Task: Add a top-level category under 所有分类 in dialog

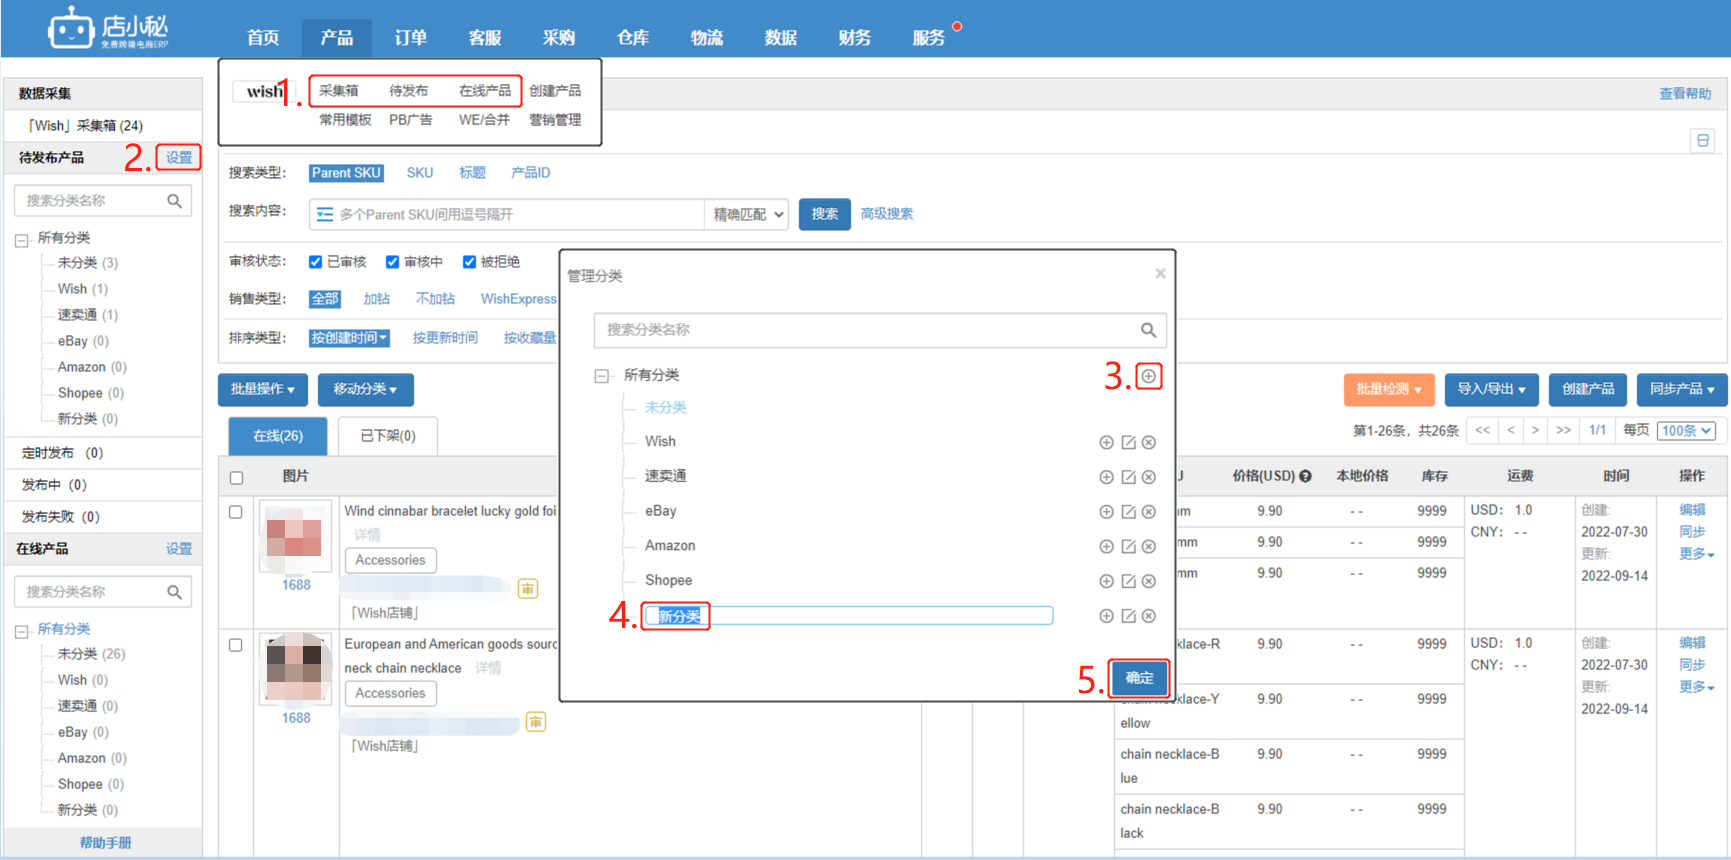Action: tap(1149, 376)
